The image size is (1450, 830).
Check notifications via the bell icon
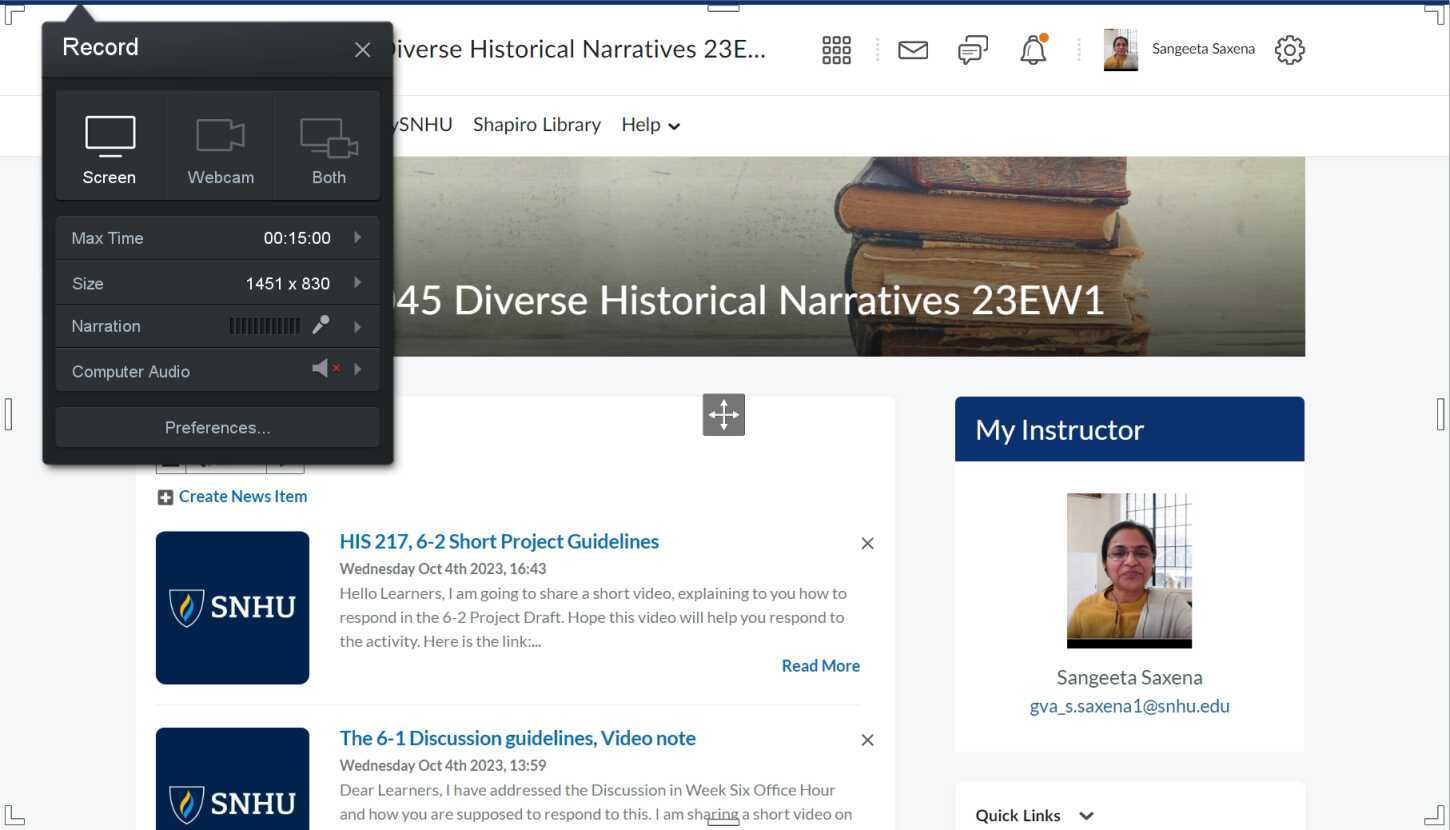click(1033, 49)
